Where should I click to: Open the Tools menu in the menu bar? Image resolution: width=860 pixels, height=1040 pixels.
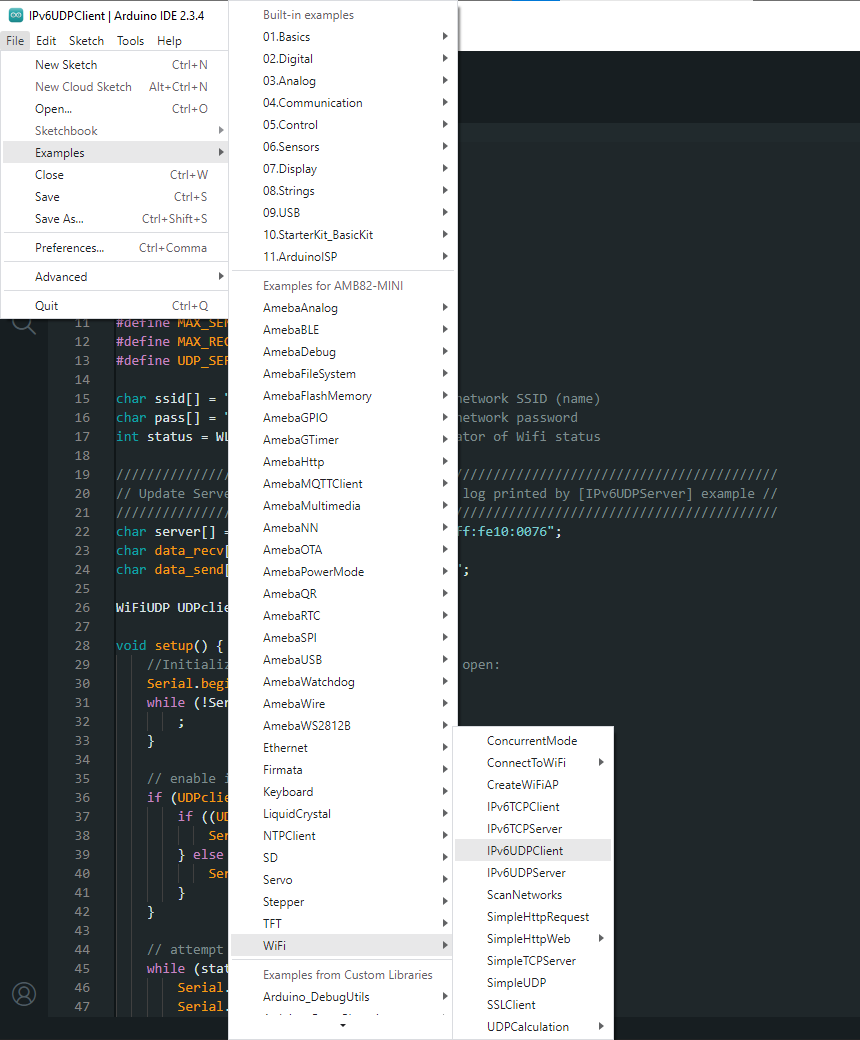coord(130,41)
